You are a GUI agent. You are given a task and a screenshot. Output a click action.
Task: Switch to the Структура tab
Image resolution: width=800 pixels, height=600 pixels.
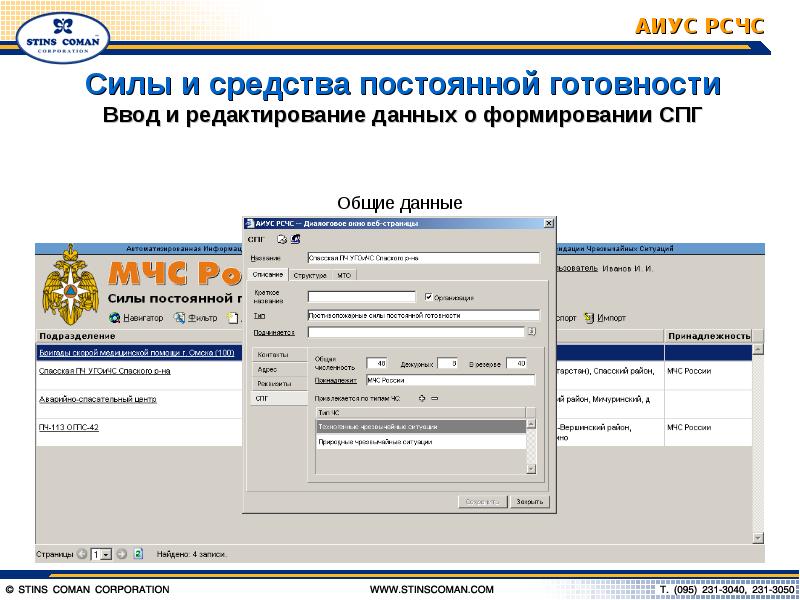[310, 276]
